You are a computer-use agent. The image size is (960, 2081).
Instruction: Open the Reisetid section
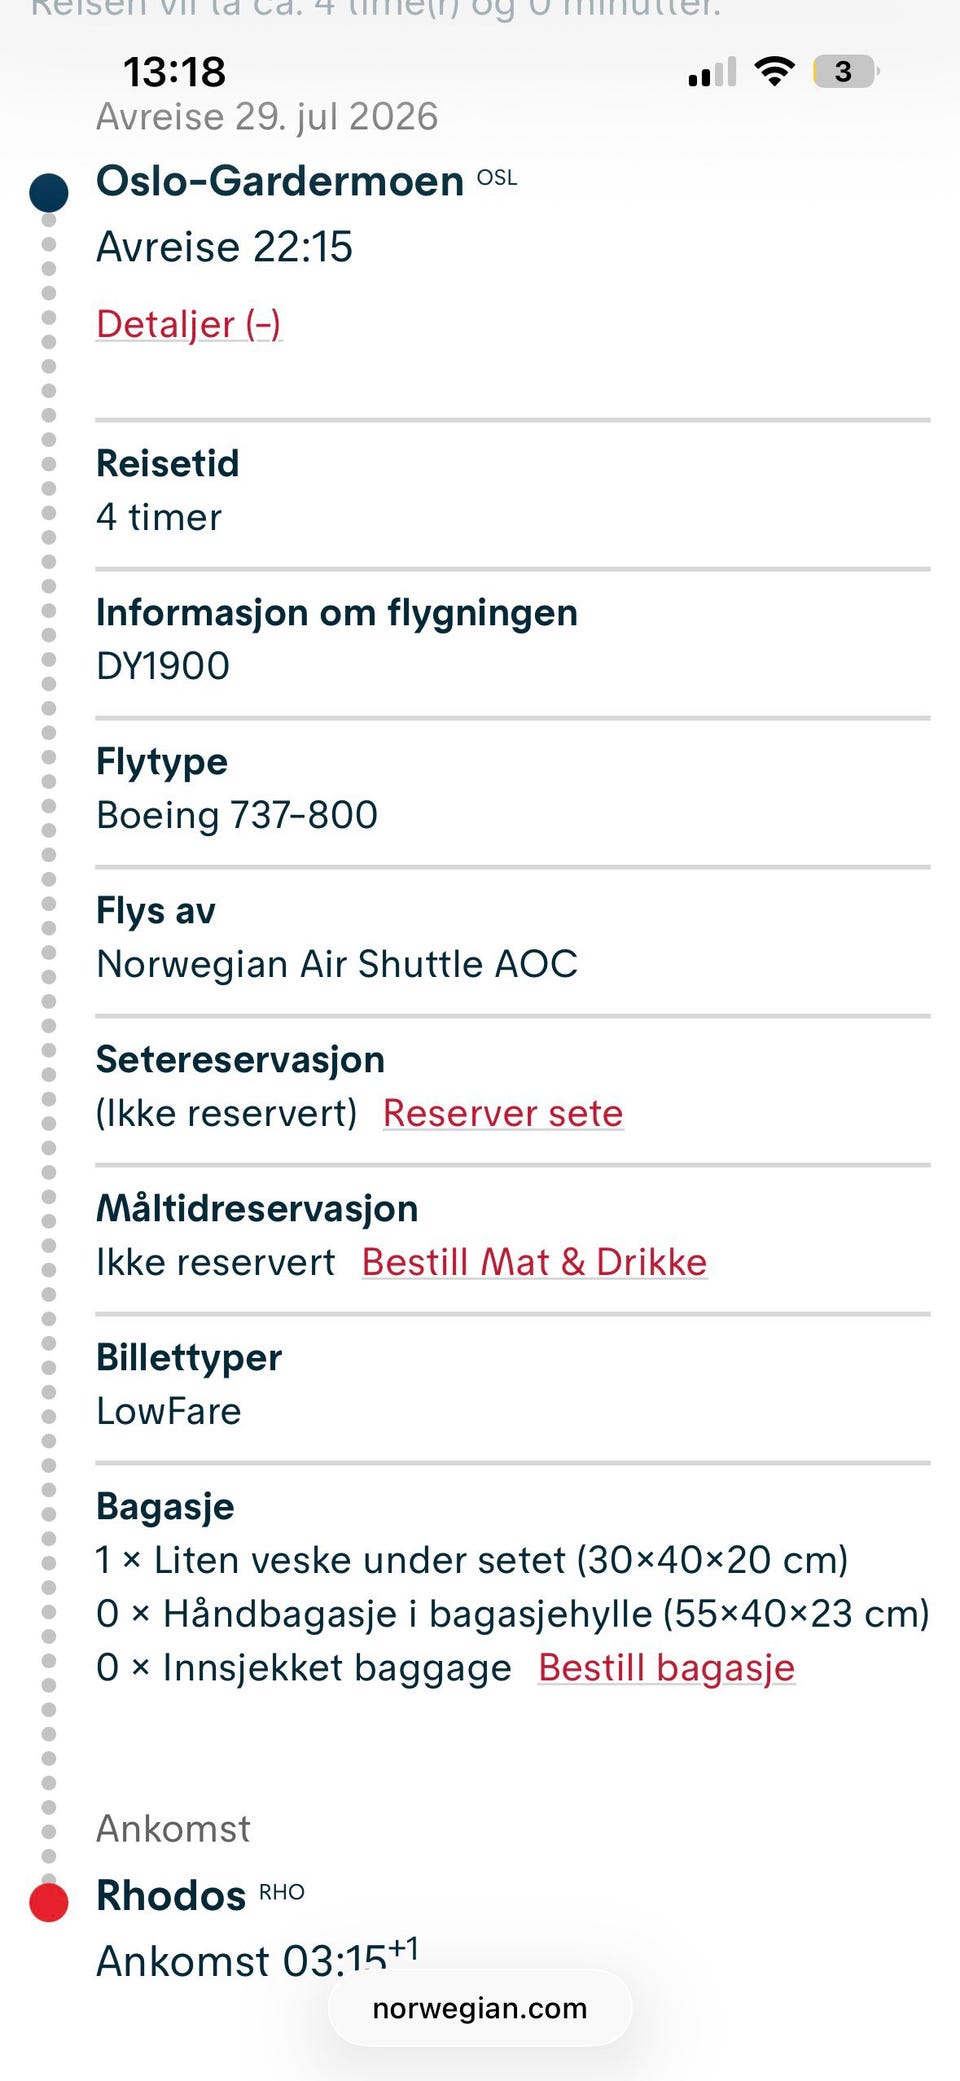[x=167, y=463]
